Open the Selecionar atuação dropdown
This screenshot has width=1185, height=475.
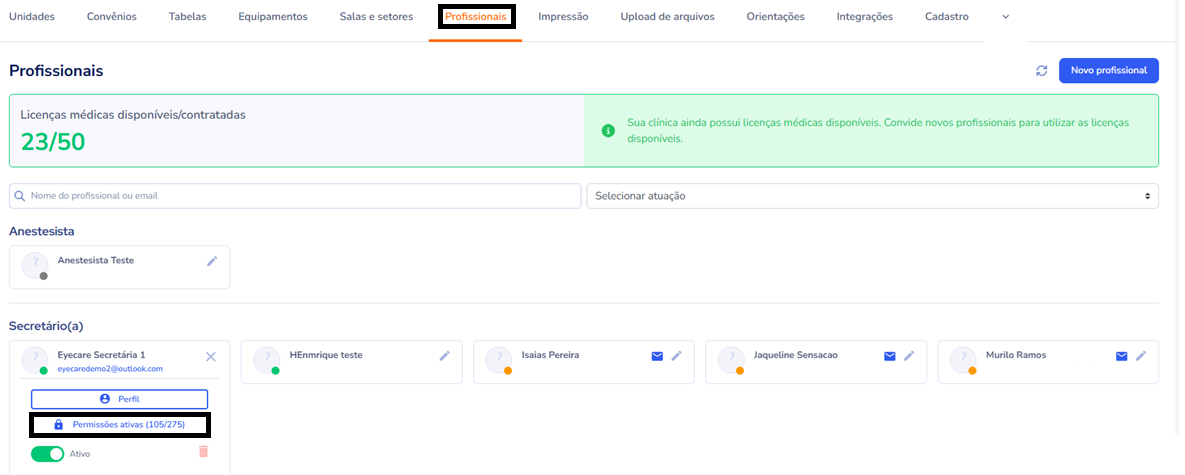pos(872,196)
